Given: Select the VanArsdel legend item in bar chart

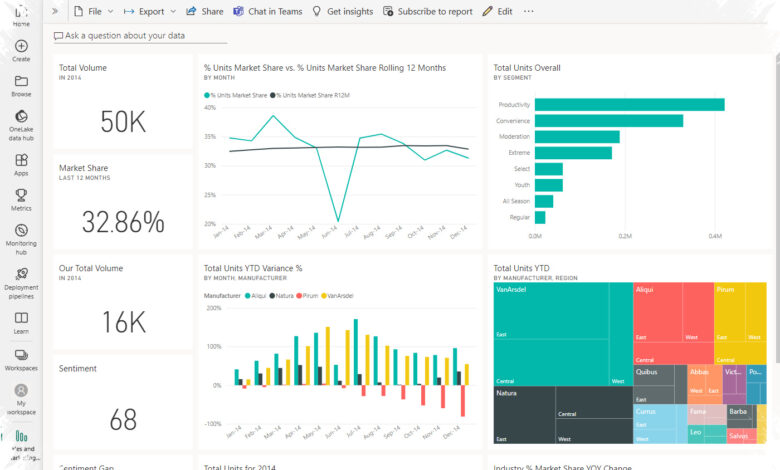Looking at the screenshot, I should (337, 295).
